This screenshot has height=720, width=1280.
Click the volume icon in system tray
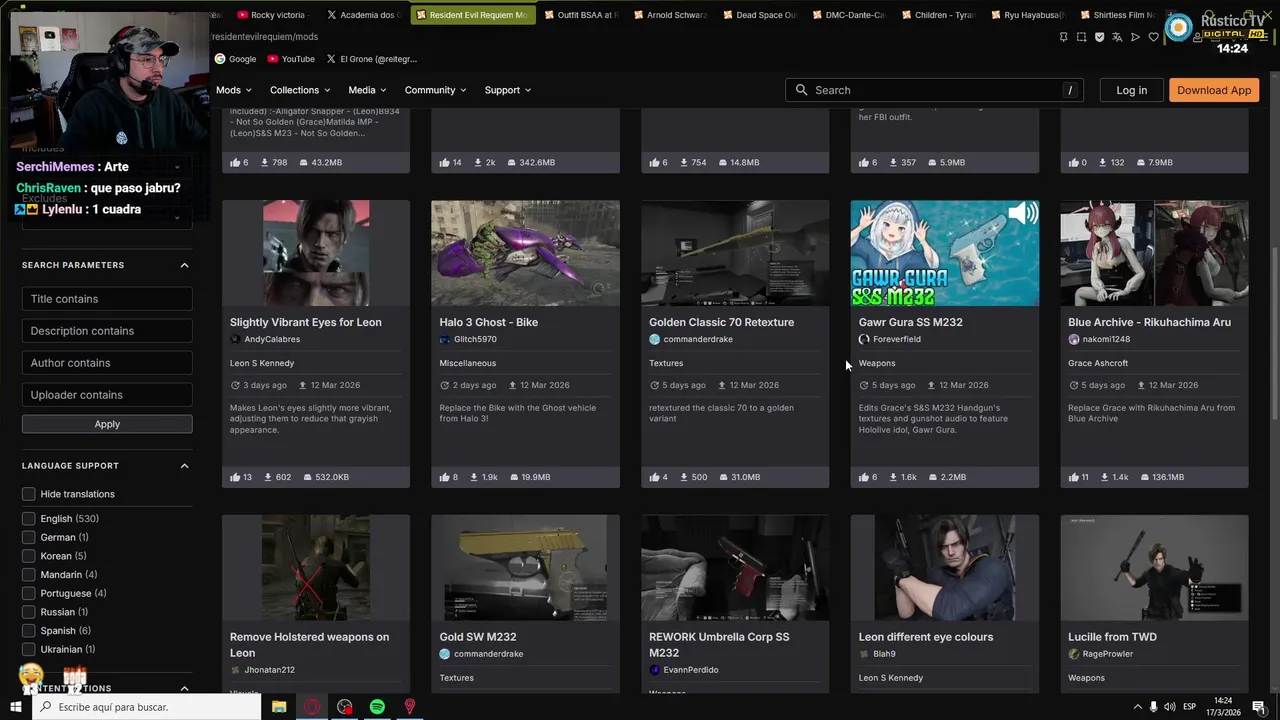(x=1169, y=707)
